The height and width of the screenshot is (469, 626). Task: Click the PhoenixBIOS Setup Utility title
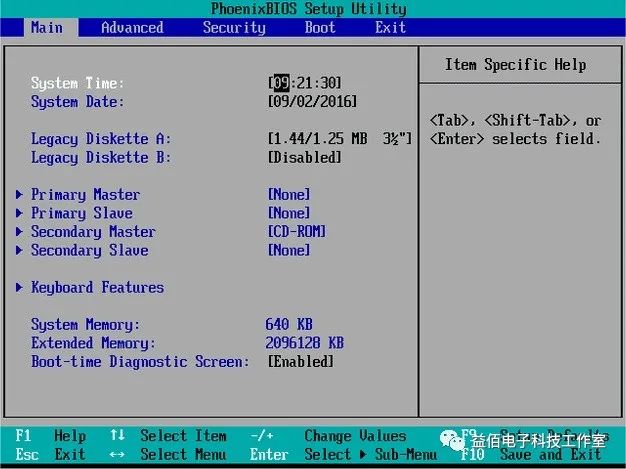click(309, 9)
